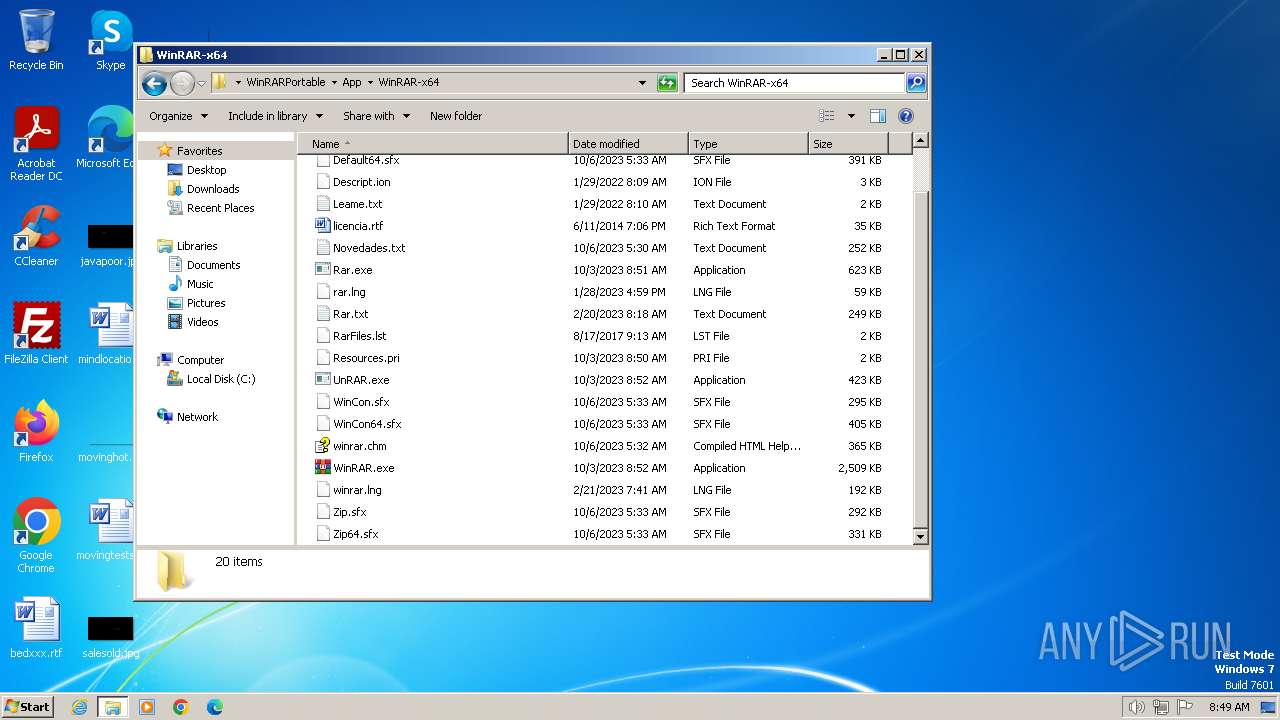Open the Share with dropdown
The width and height of the screenshot is (1280, 720).
pyautogui.click(x=376, y=116)
